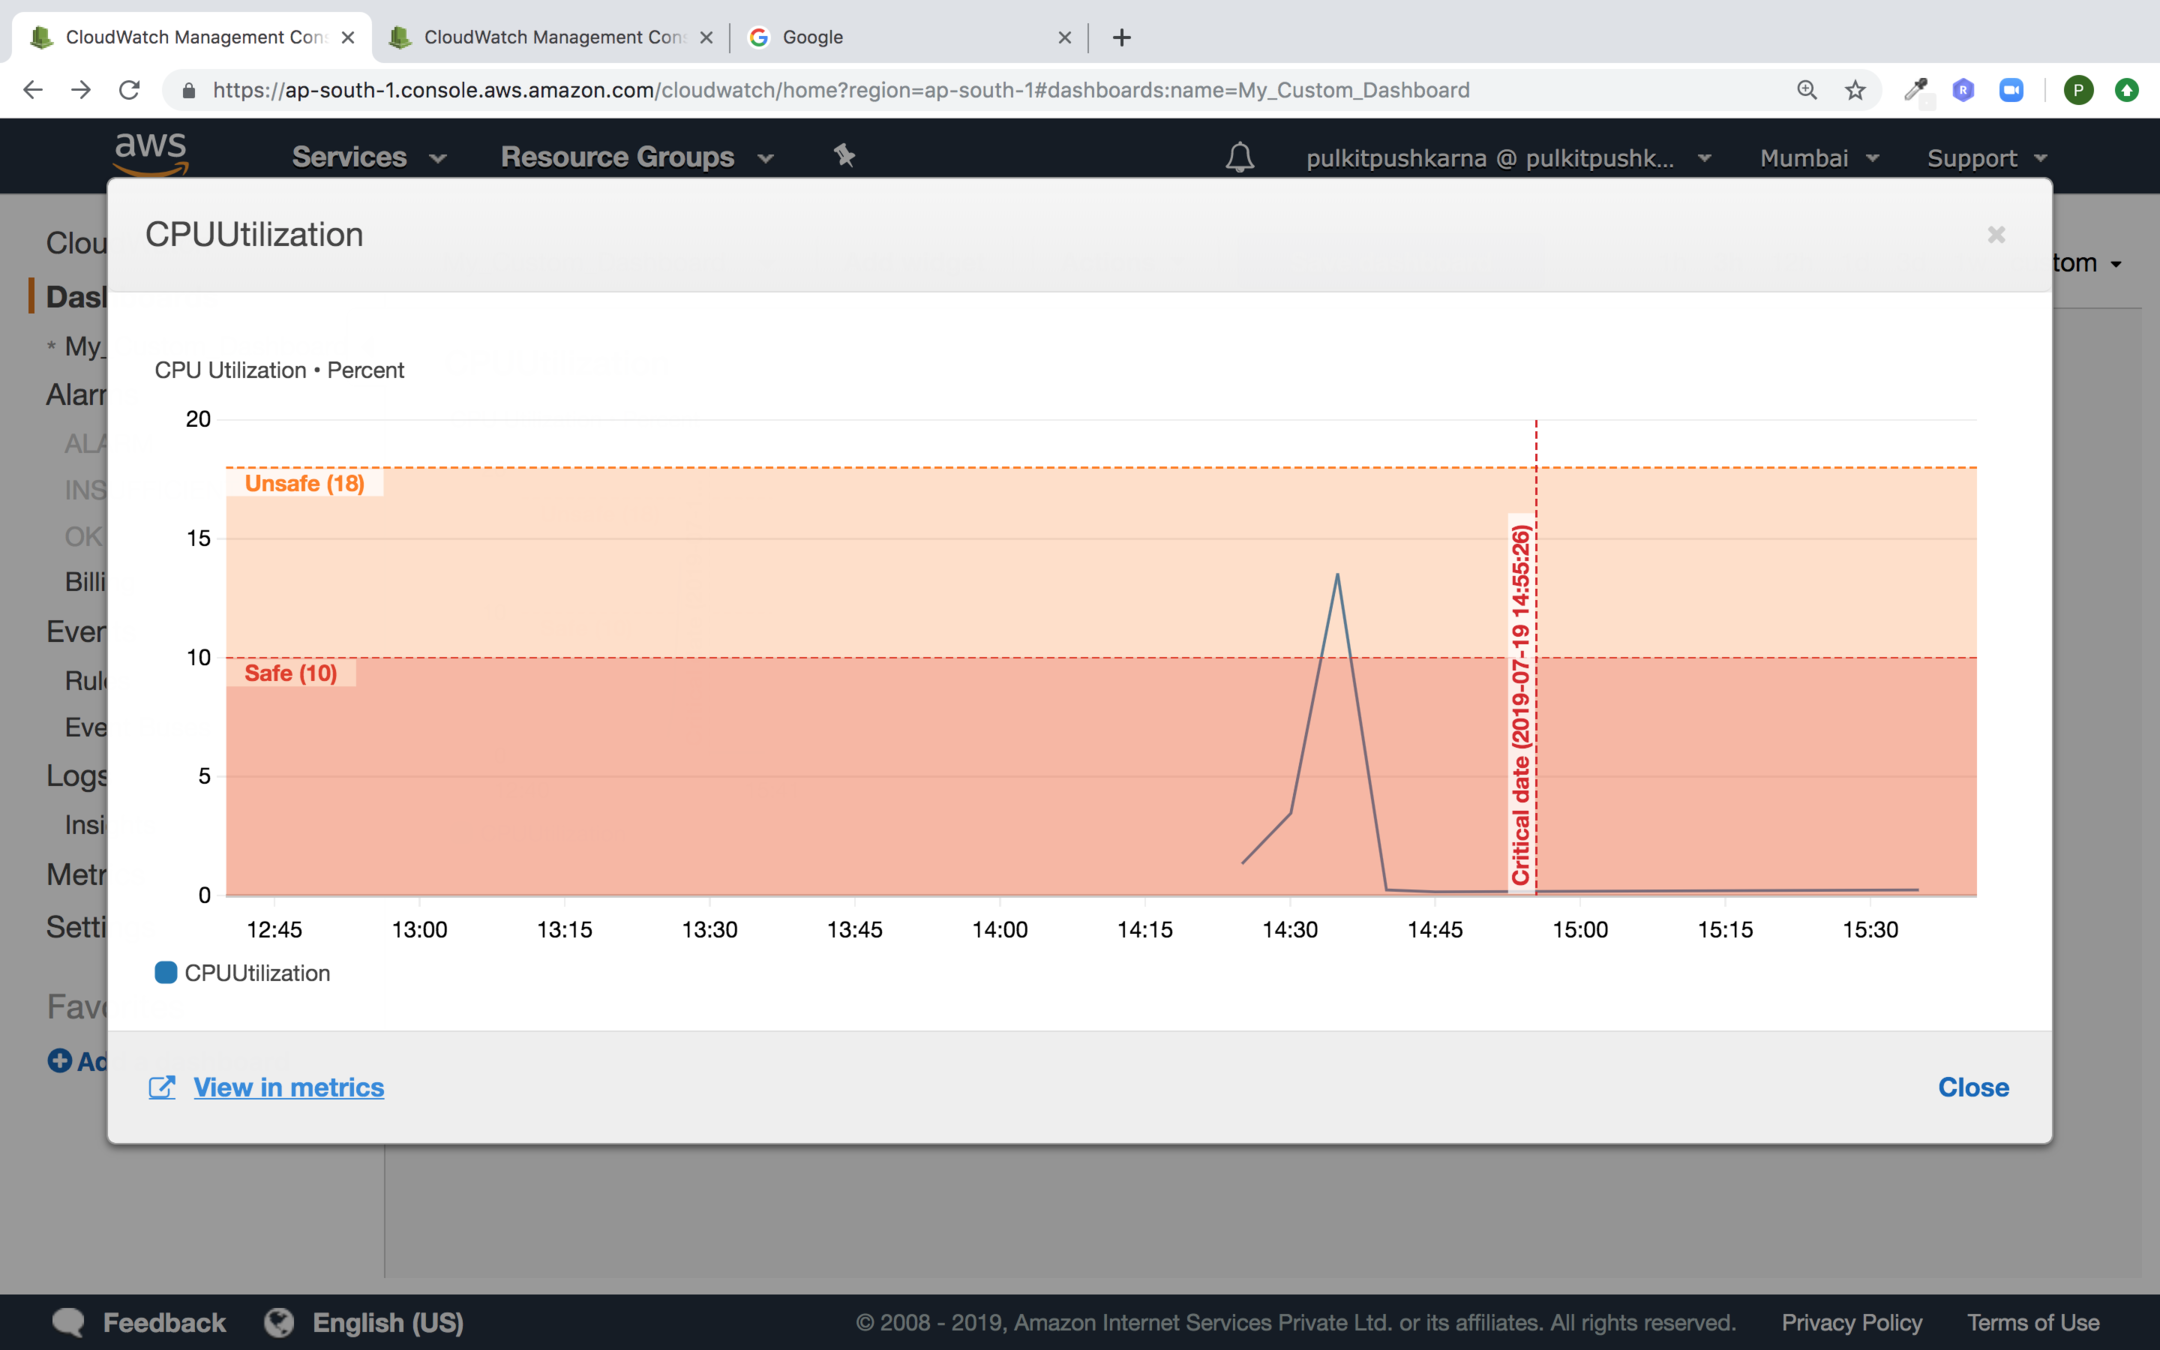Click the Critical date annotation marker
The image size is (2160, 1350).
(x=1521, y=705)
